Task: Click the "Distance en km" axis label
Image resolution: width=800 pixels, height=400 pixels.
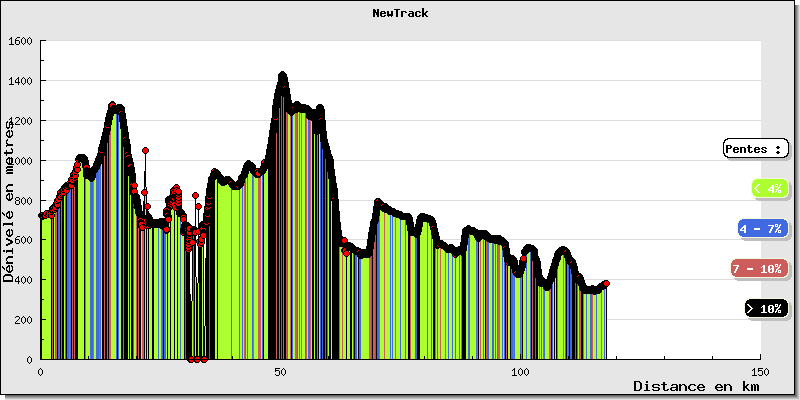Action: click(695, 386)
